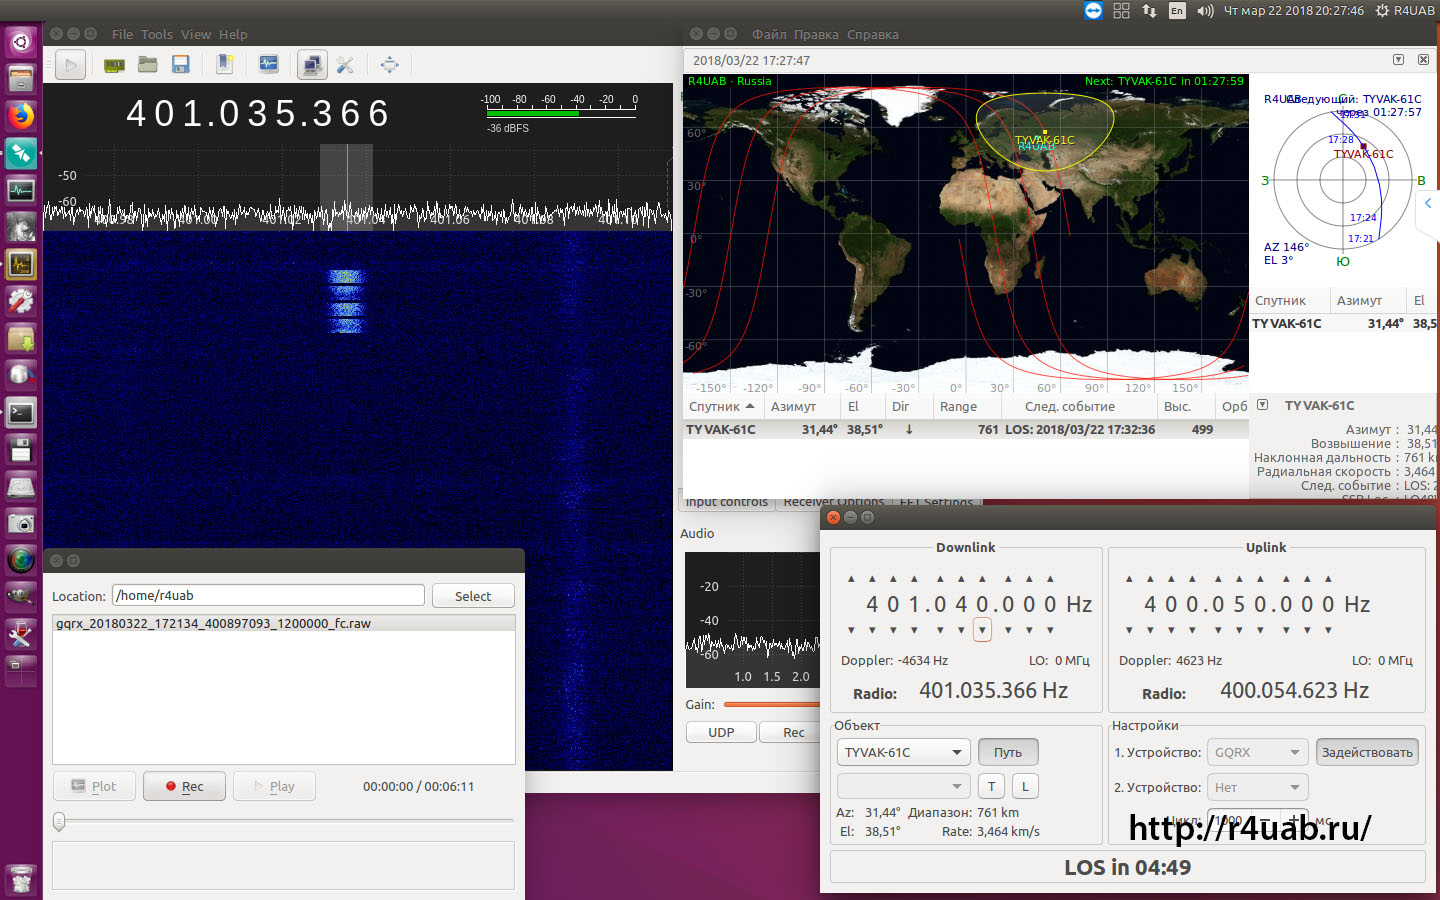Open Gqrx File menu
Screen dimensions: 1440x900
tap(122, 34)
